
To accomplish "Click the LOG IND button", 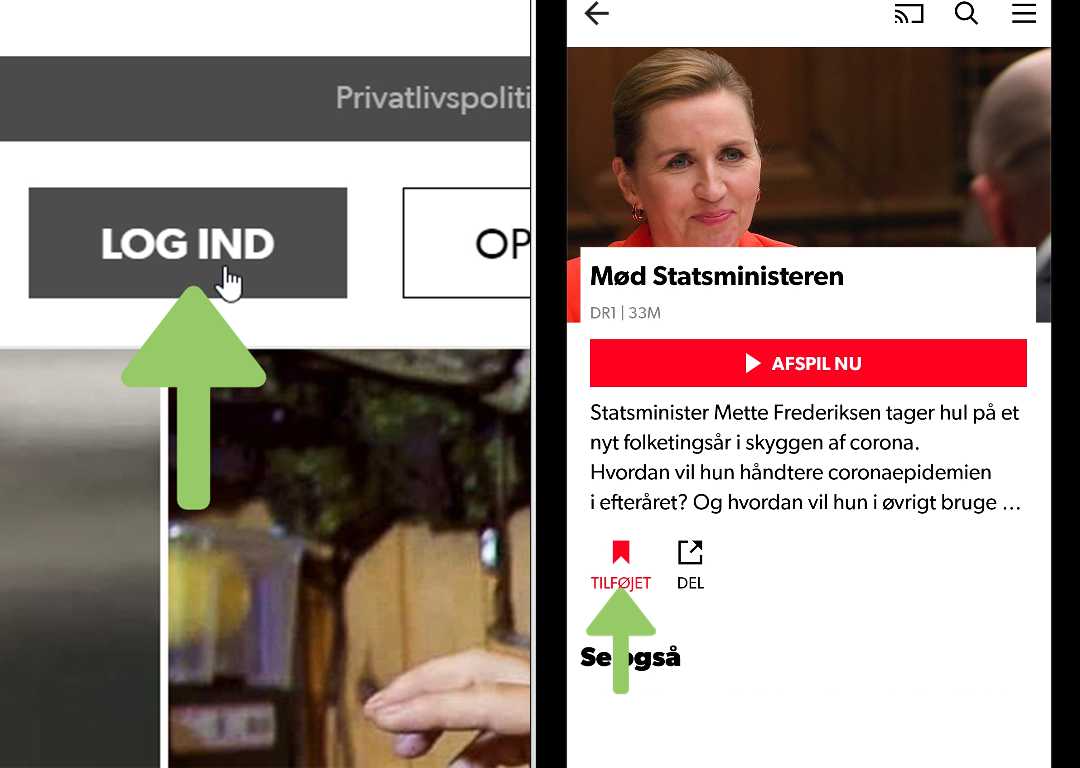I will coord(187,243).
